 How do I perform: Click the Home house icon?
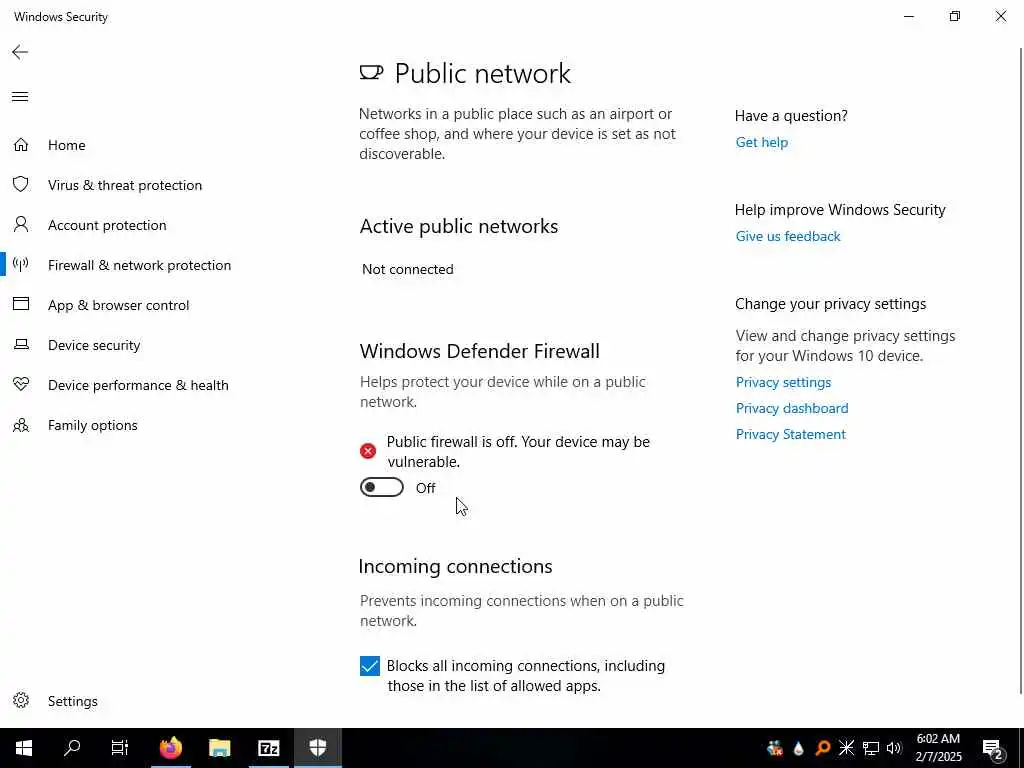click(21, 144)
